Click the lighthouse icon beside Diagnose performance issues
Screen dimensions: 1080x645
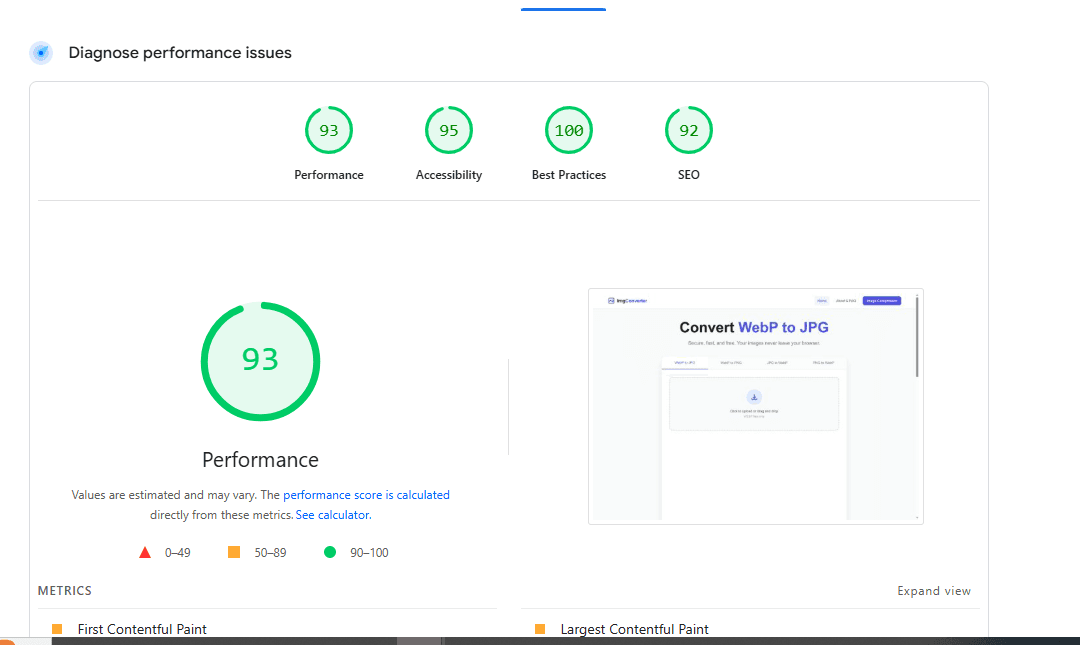click(x=40, y=52)
